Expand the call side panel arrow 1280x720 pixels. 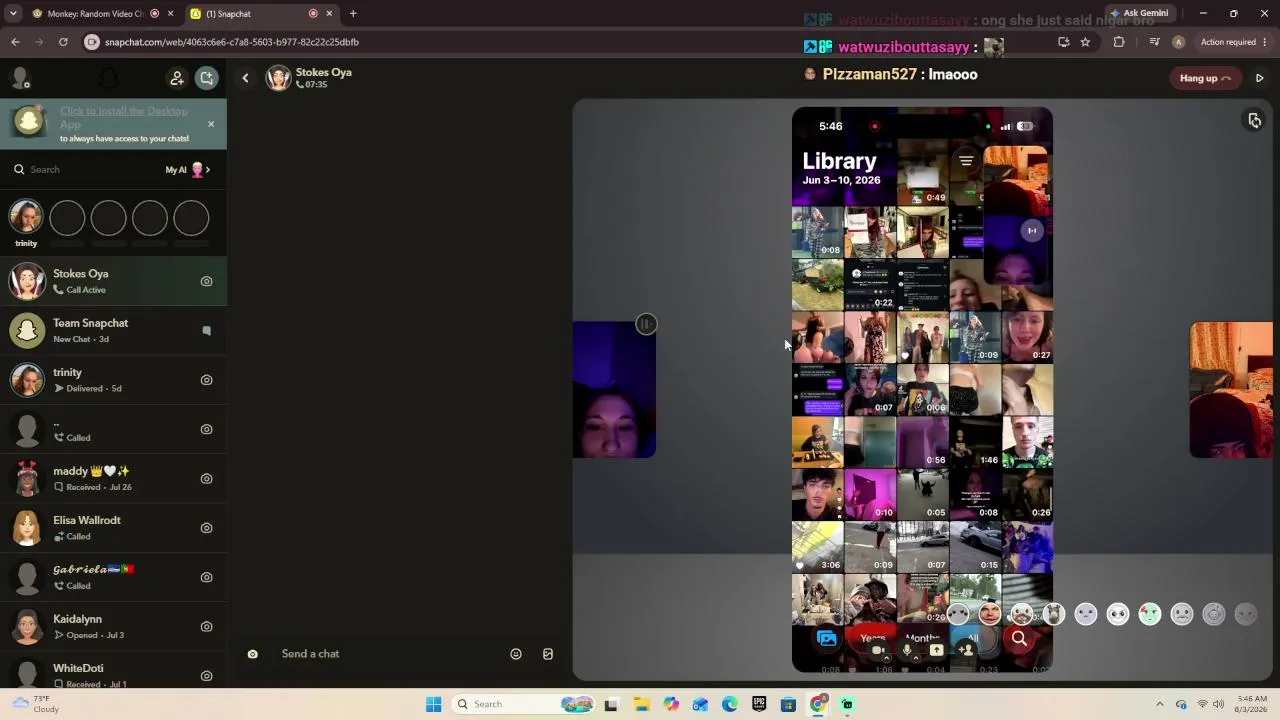pyautogui.click(x=1259, y=78)
